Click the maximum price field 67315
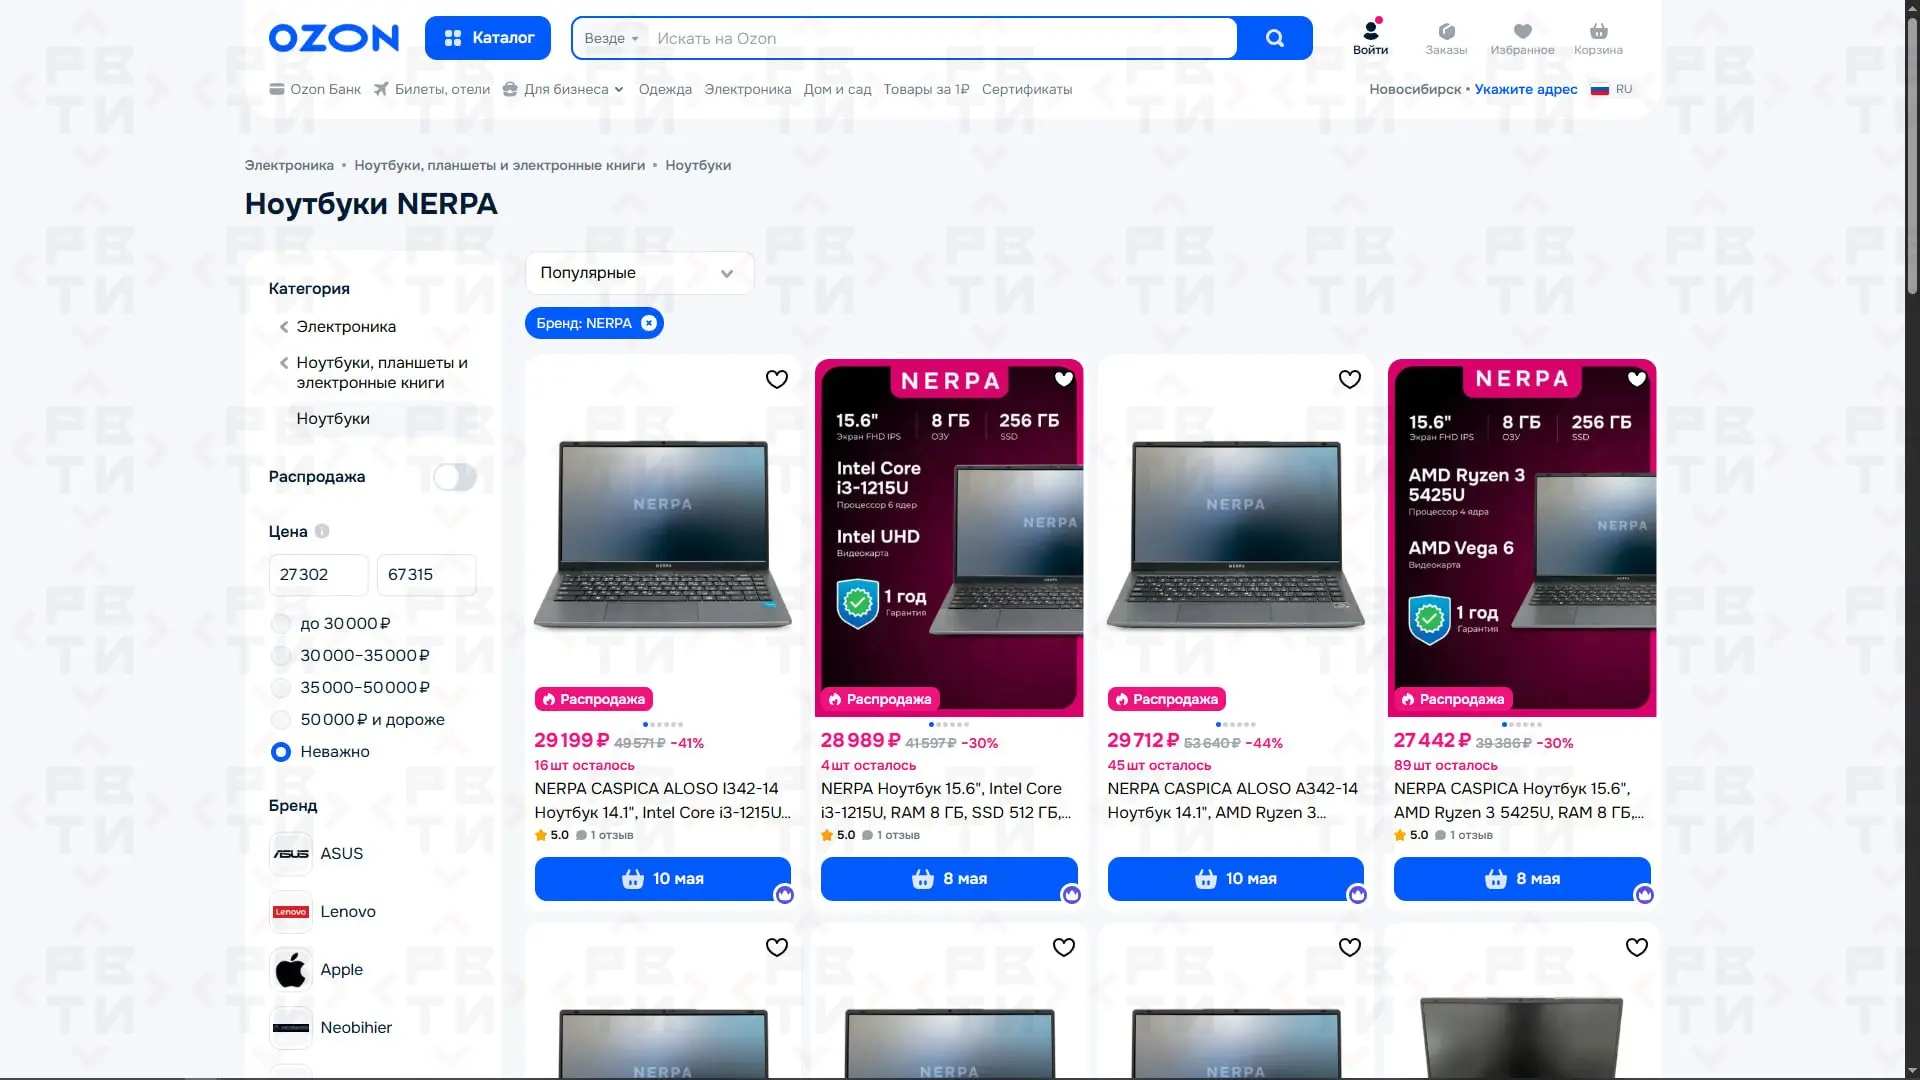Screen dimensions: 1920x1080 click(x=426, y=575)
